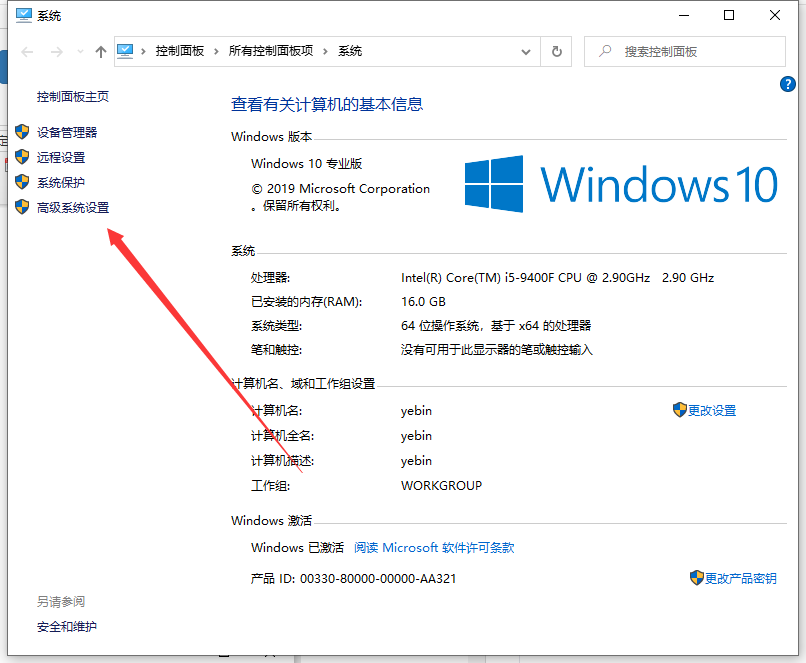
Task: Click the refresh button next to address bar
Action: (x=556, y=51)
